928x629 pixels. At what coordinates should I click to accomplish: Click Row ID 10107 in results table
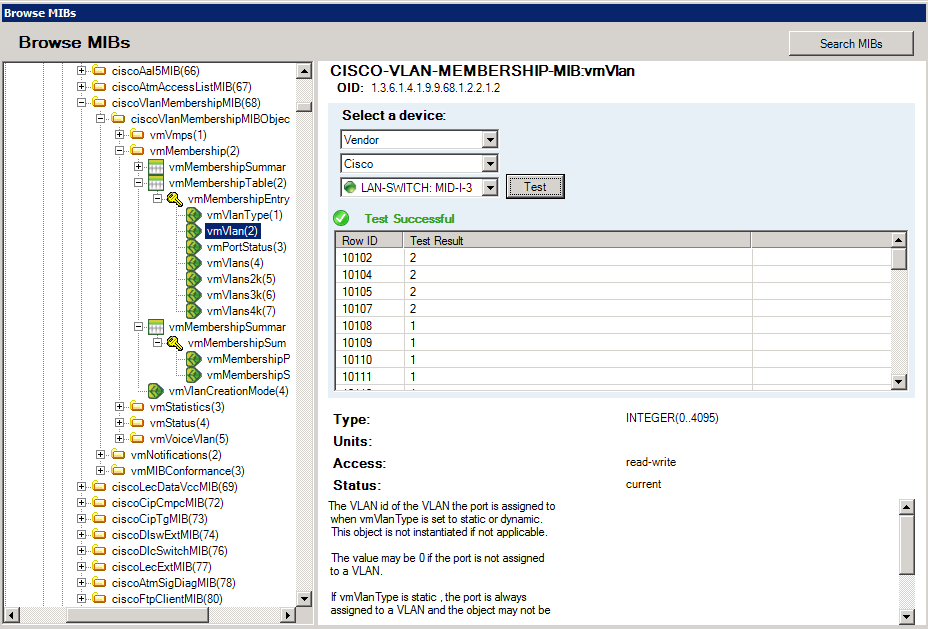tap(357, 308)
